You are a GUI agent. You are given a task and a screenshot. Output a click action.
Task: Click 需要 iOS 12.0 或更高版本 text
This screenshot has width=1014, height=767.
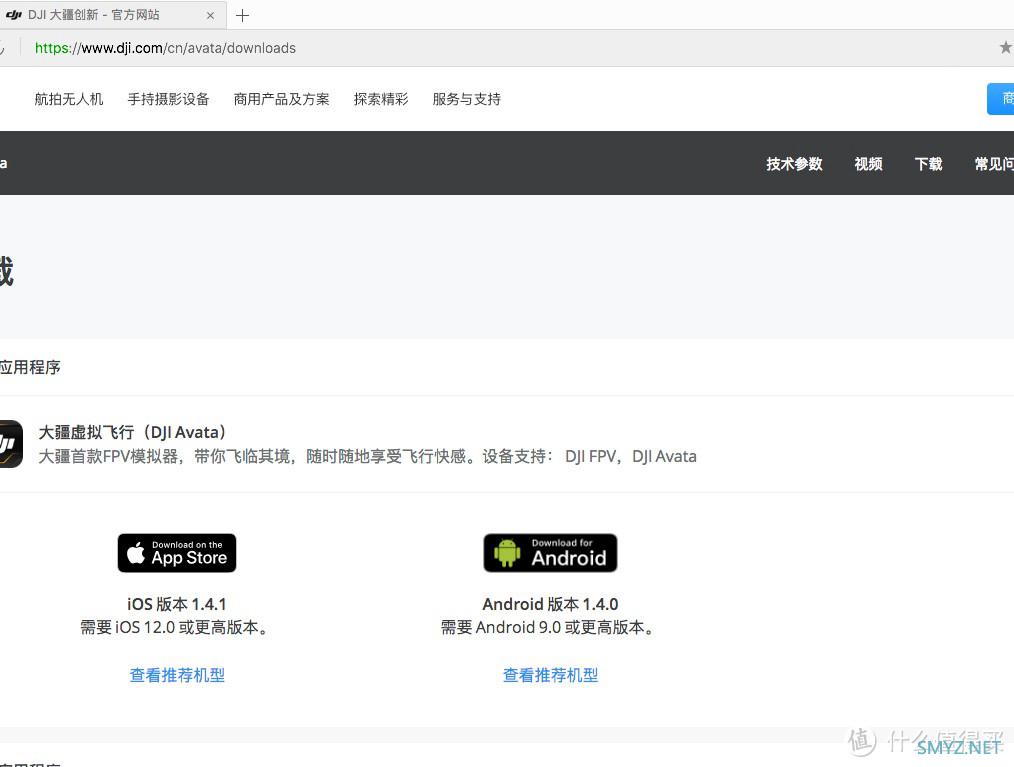point(173,627)
